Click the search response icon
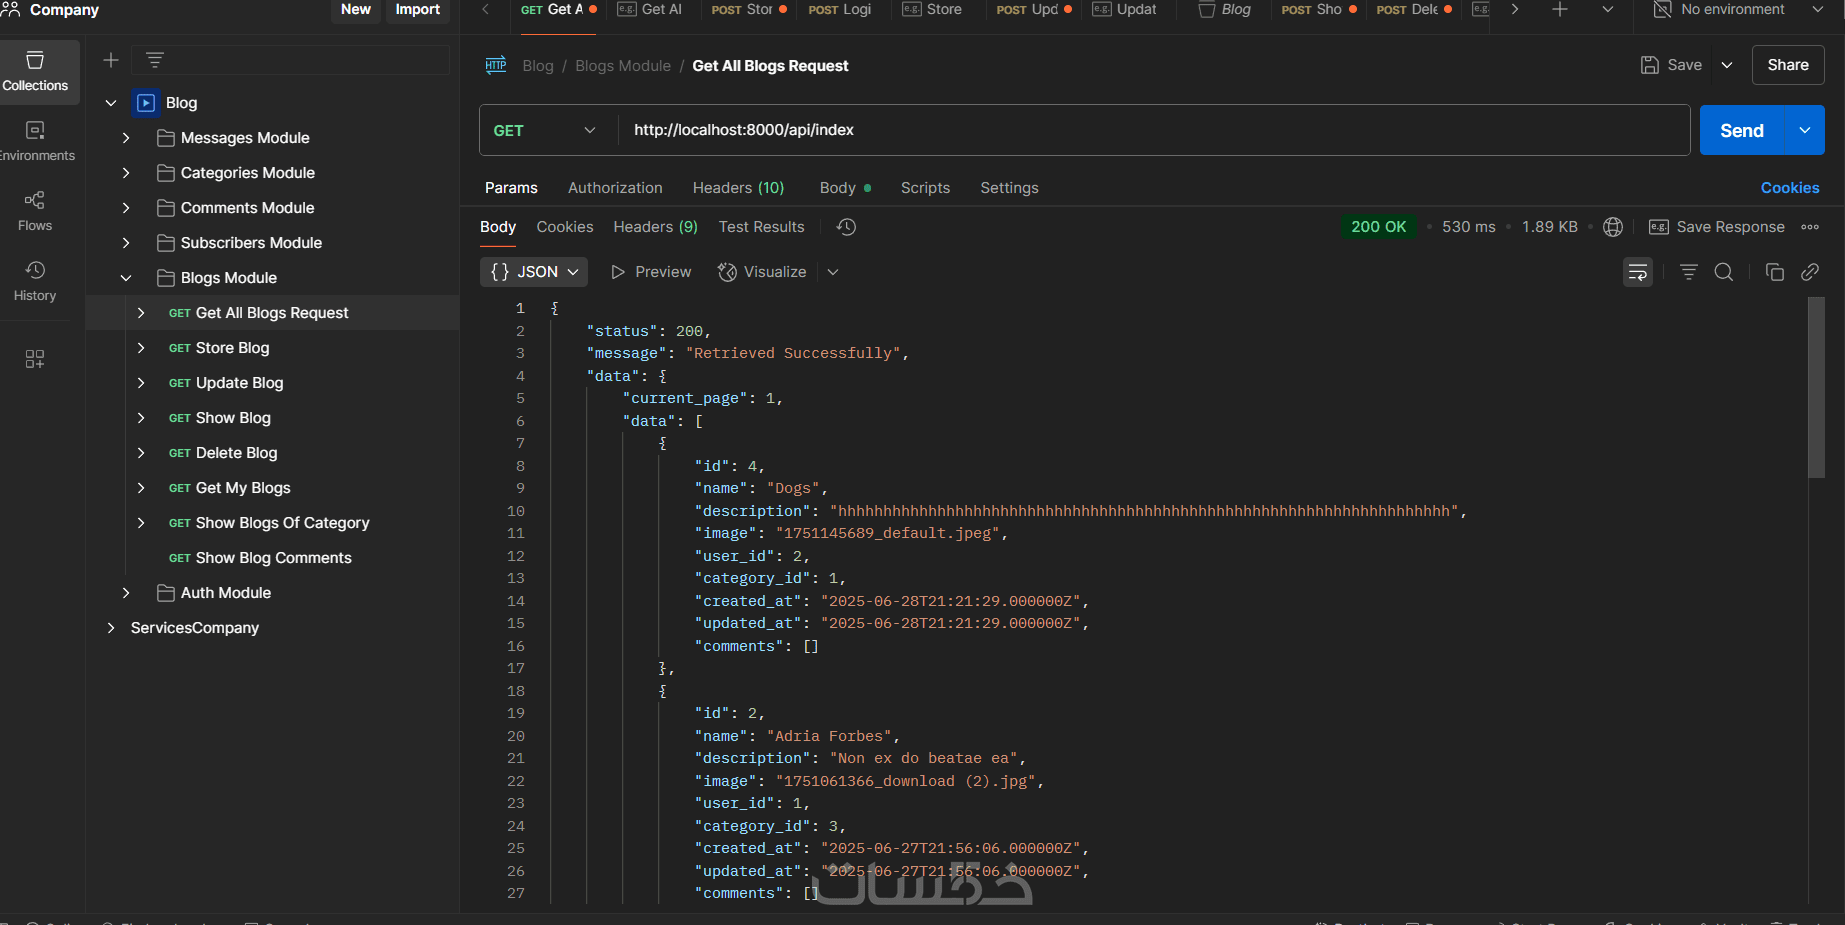This screenshot has height=925, width=1845. 1724,272
